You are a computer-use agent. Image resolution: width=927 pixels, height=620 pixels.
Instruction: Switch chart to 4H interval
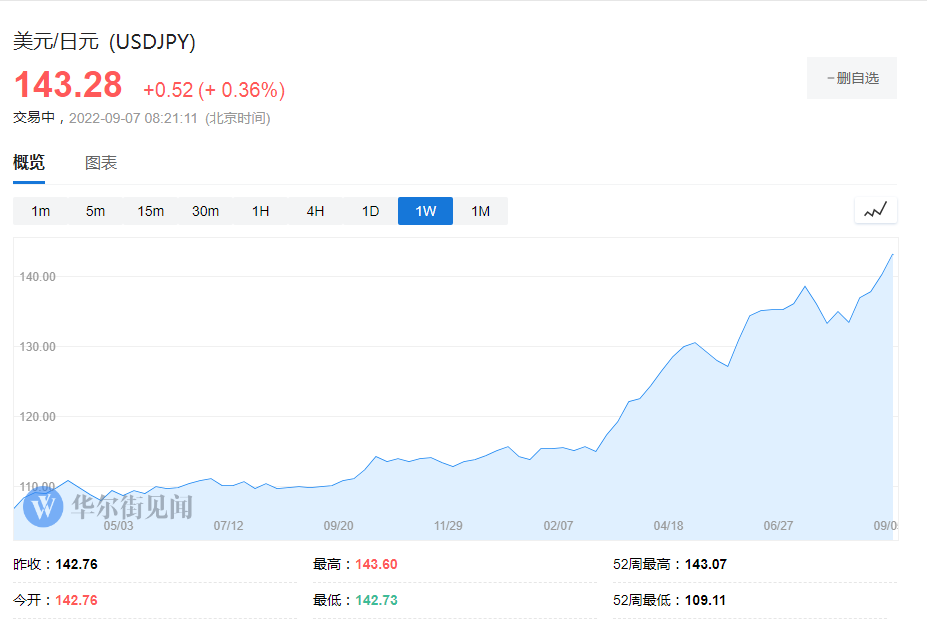[315, 211]
